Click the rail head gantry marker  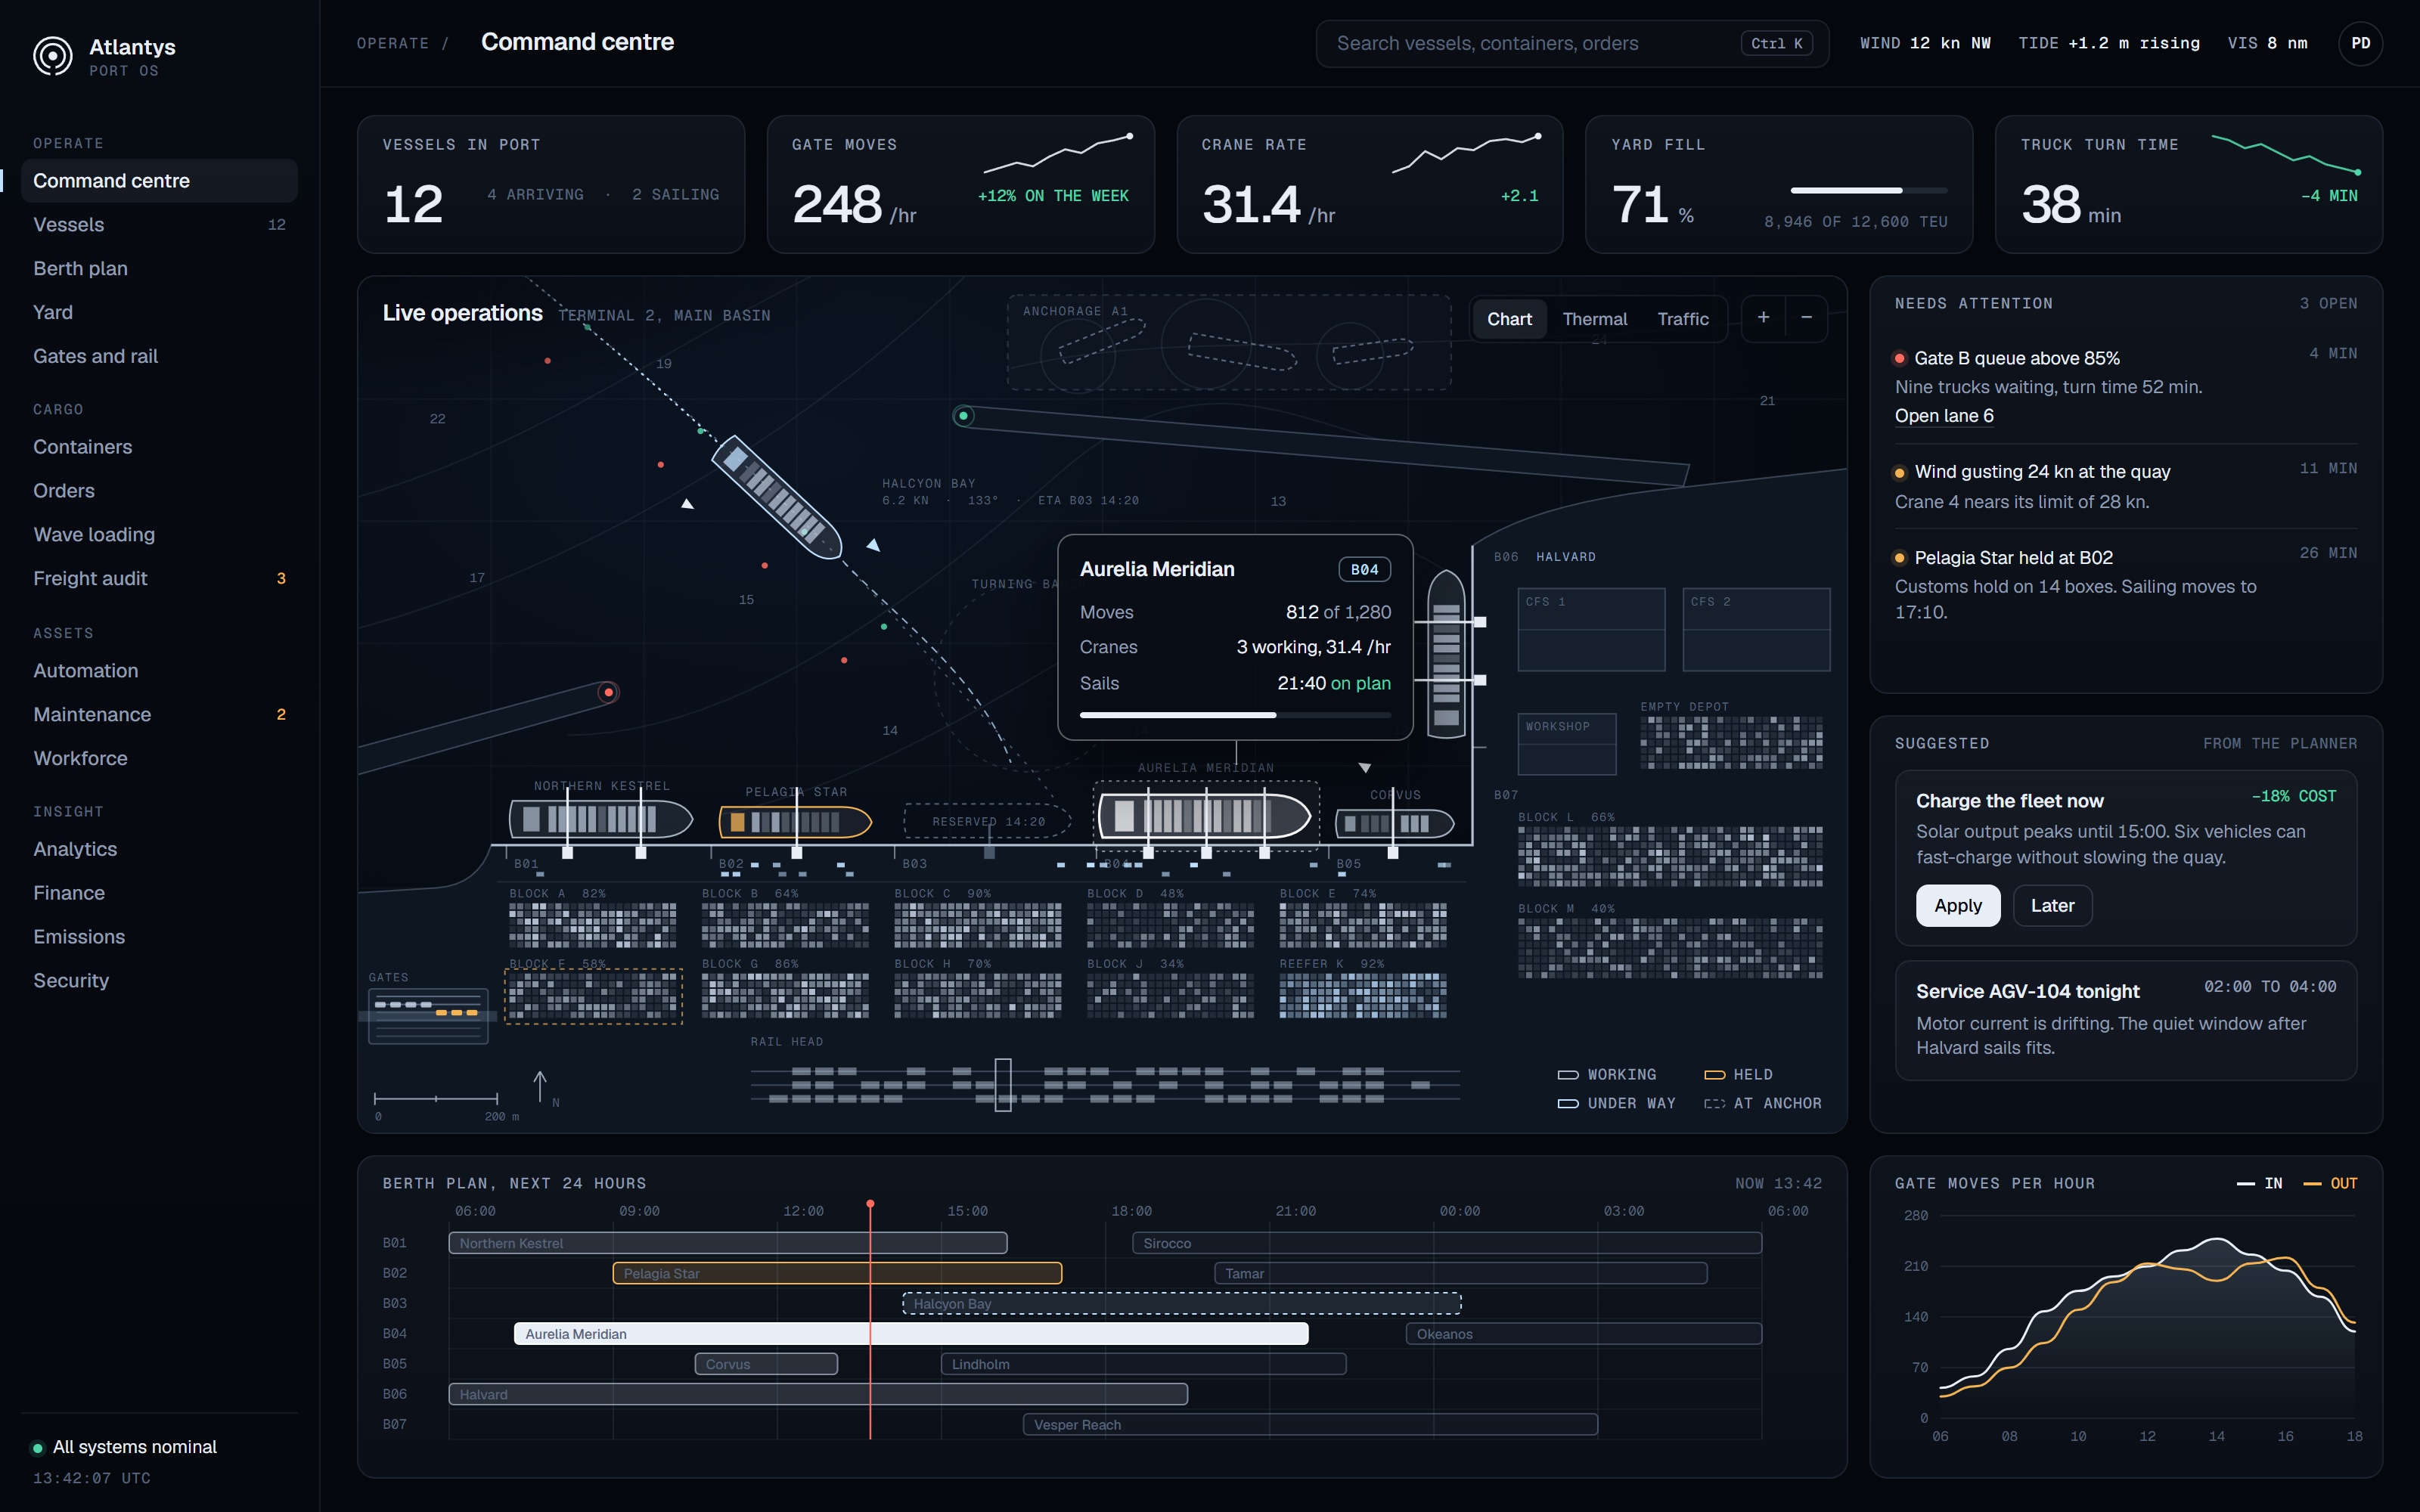[1003, 1085]
